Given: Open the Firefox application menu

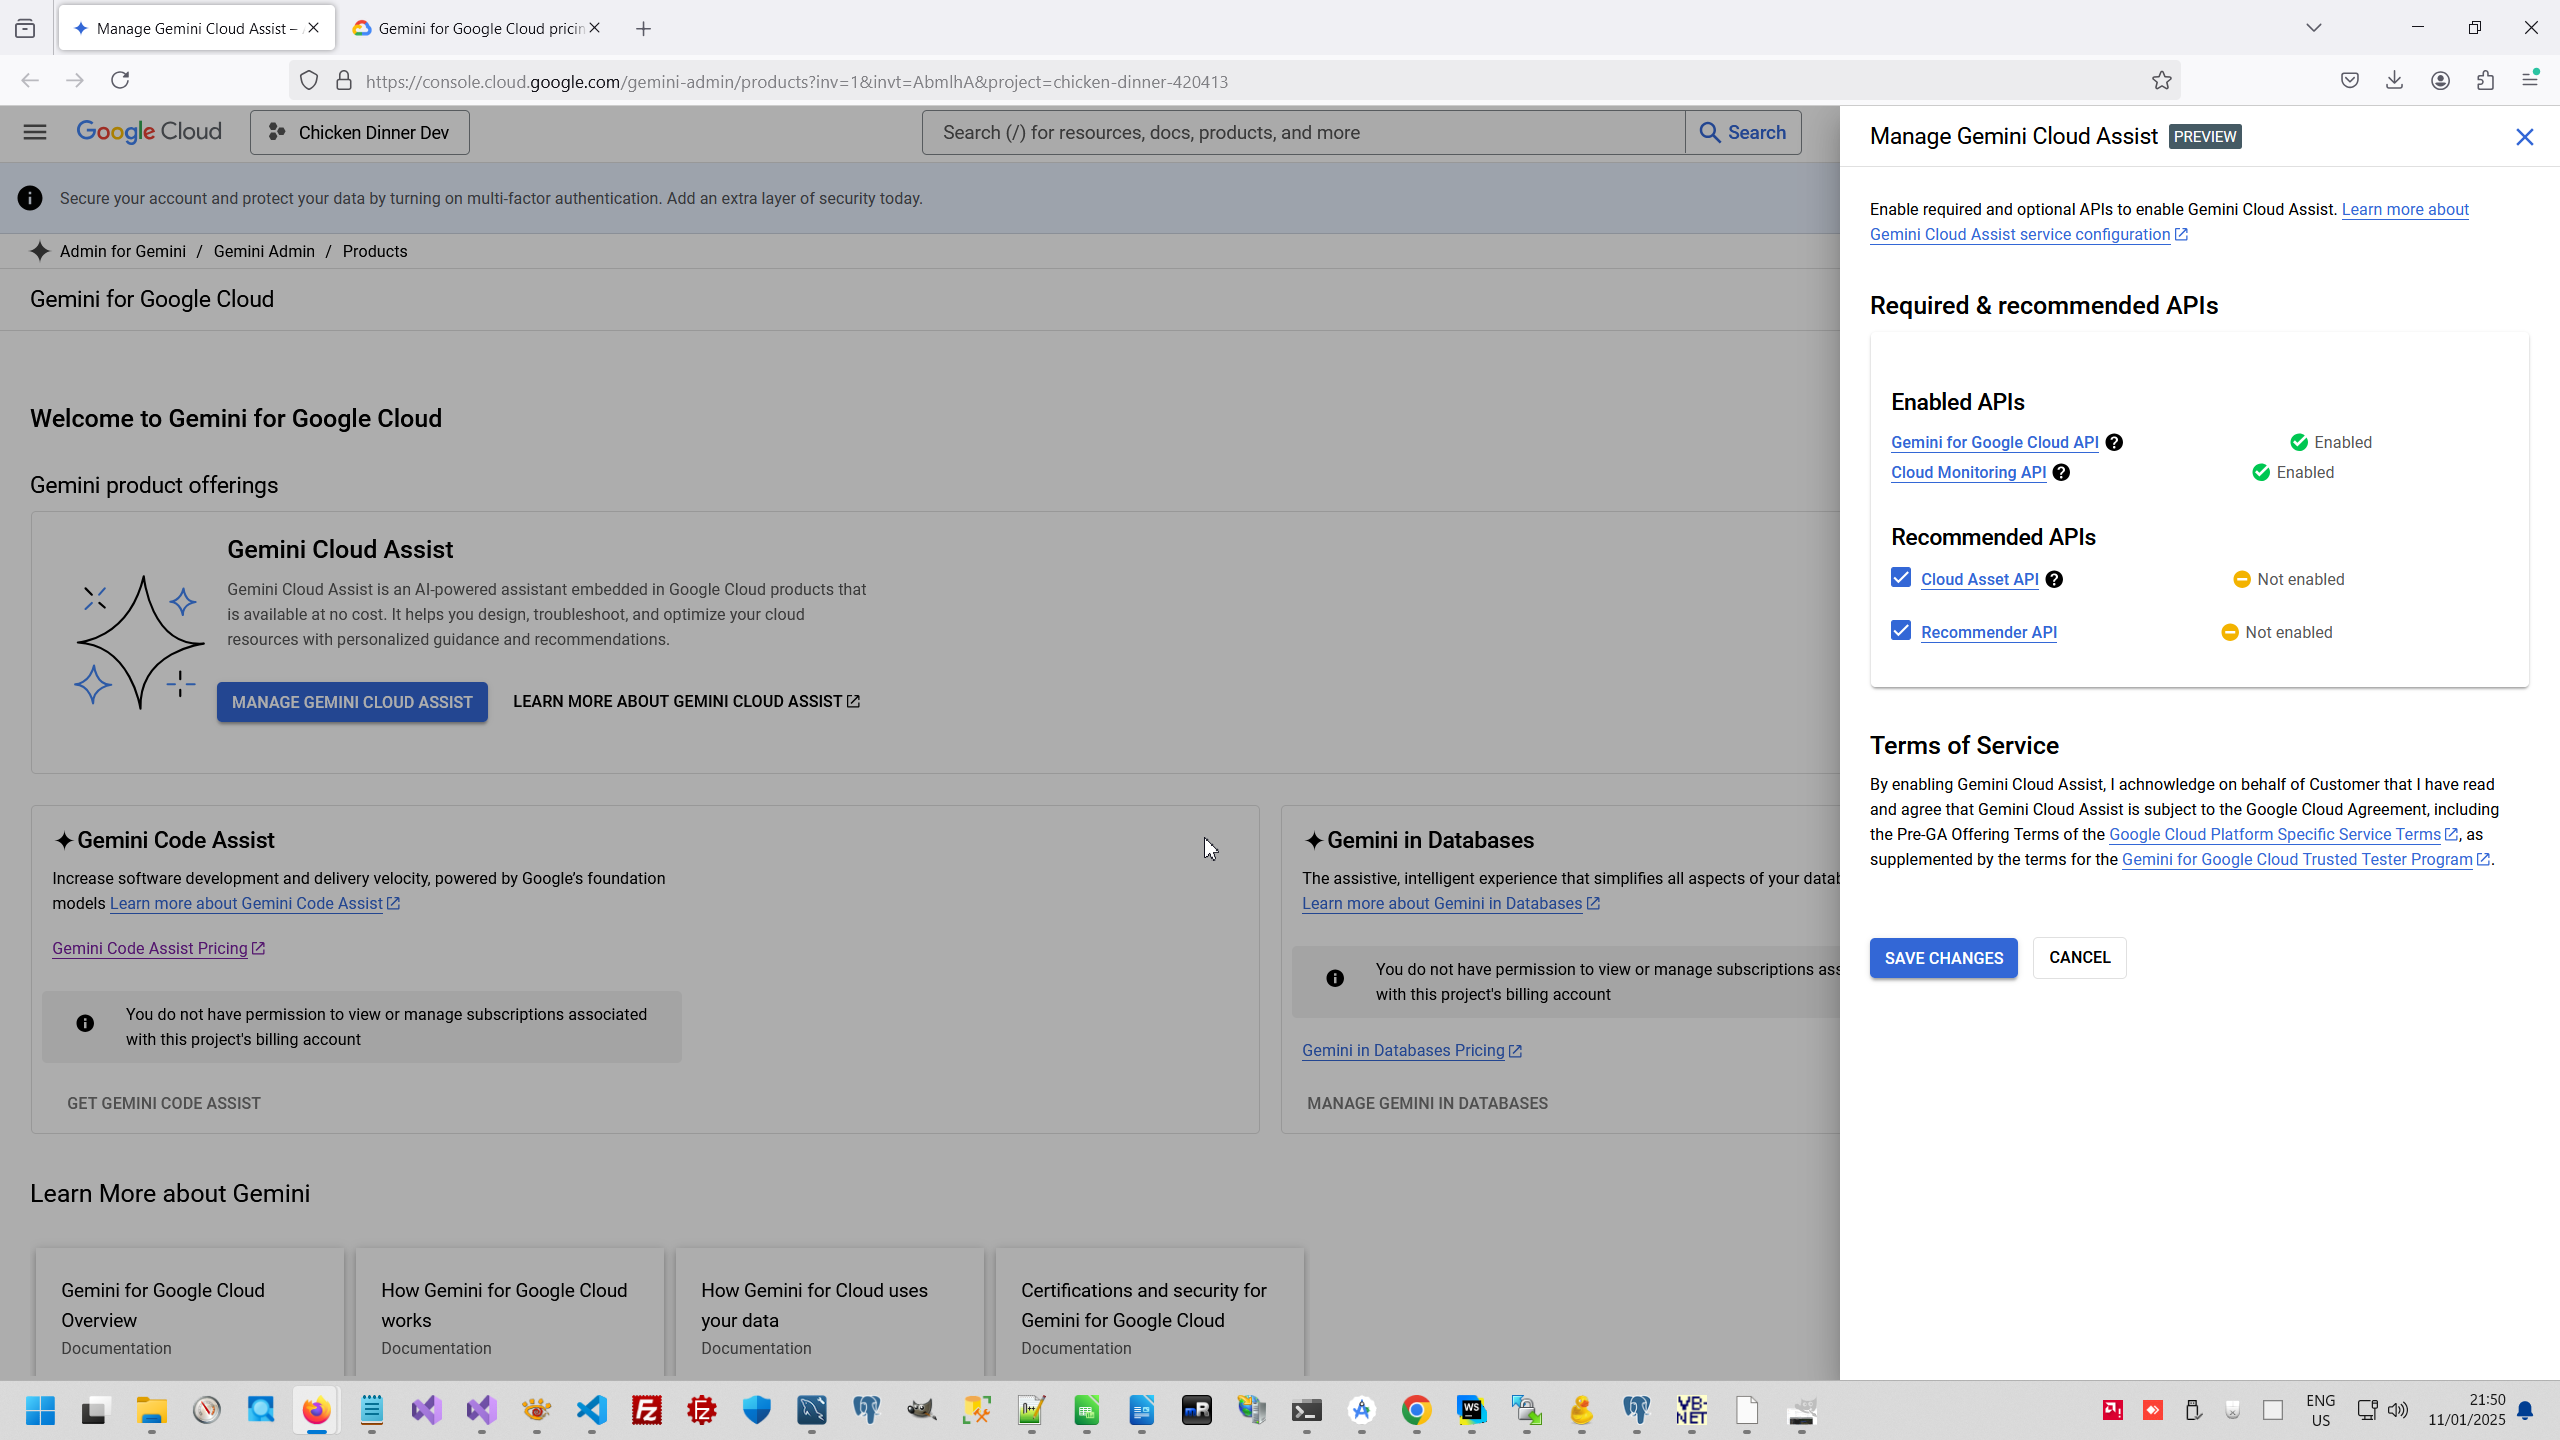Looking at the screenshot, I should tap(2530, 80).
